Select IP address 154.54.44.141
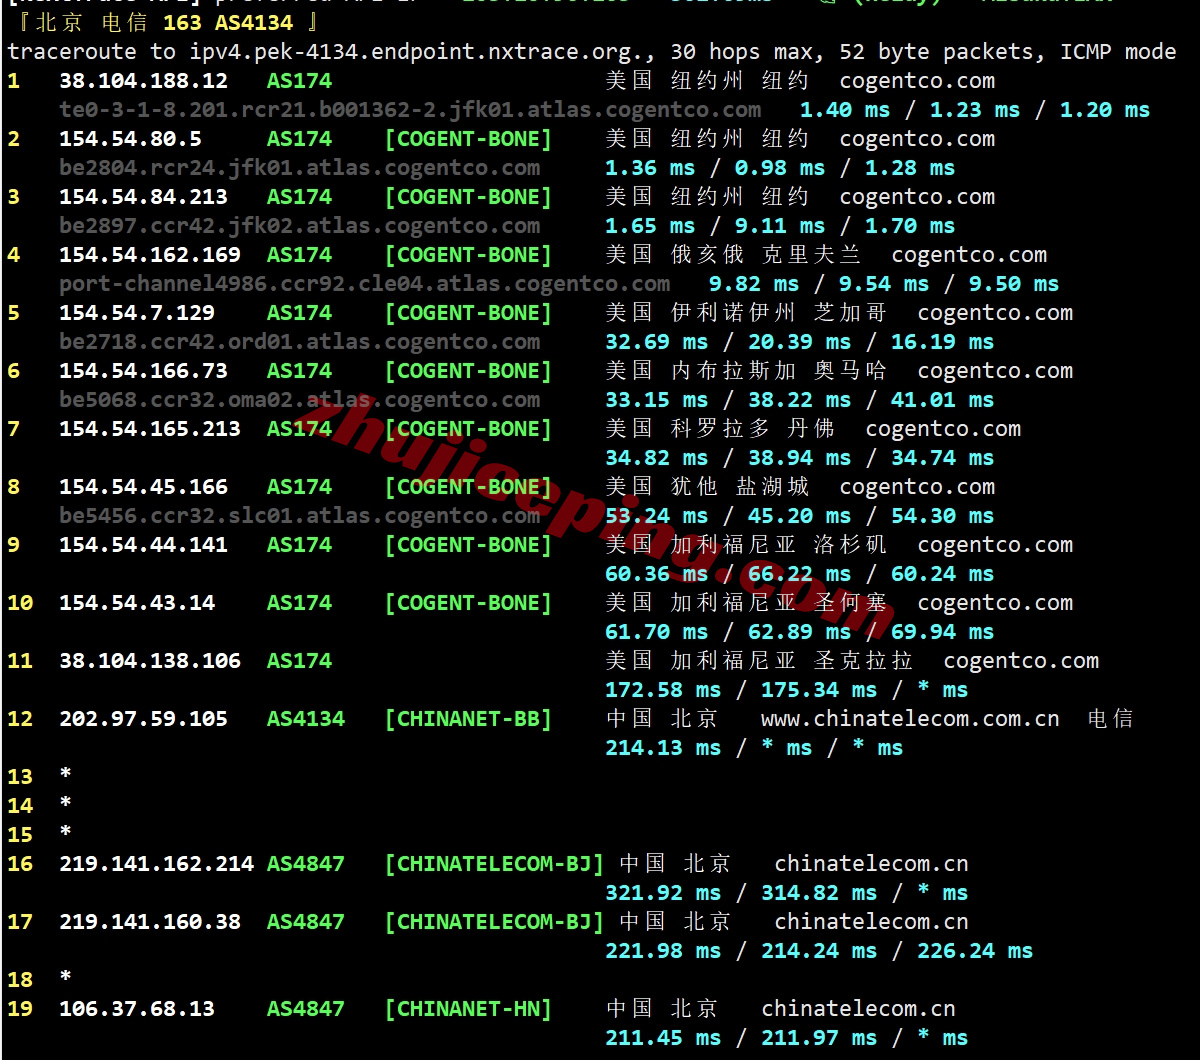This screenshot has height=1060, width=1200. click(x=143, y=545)
